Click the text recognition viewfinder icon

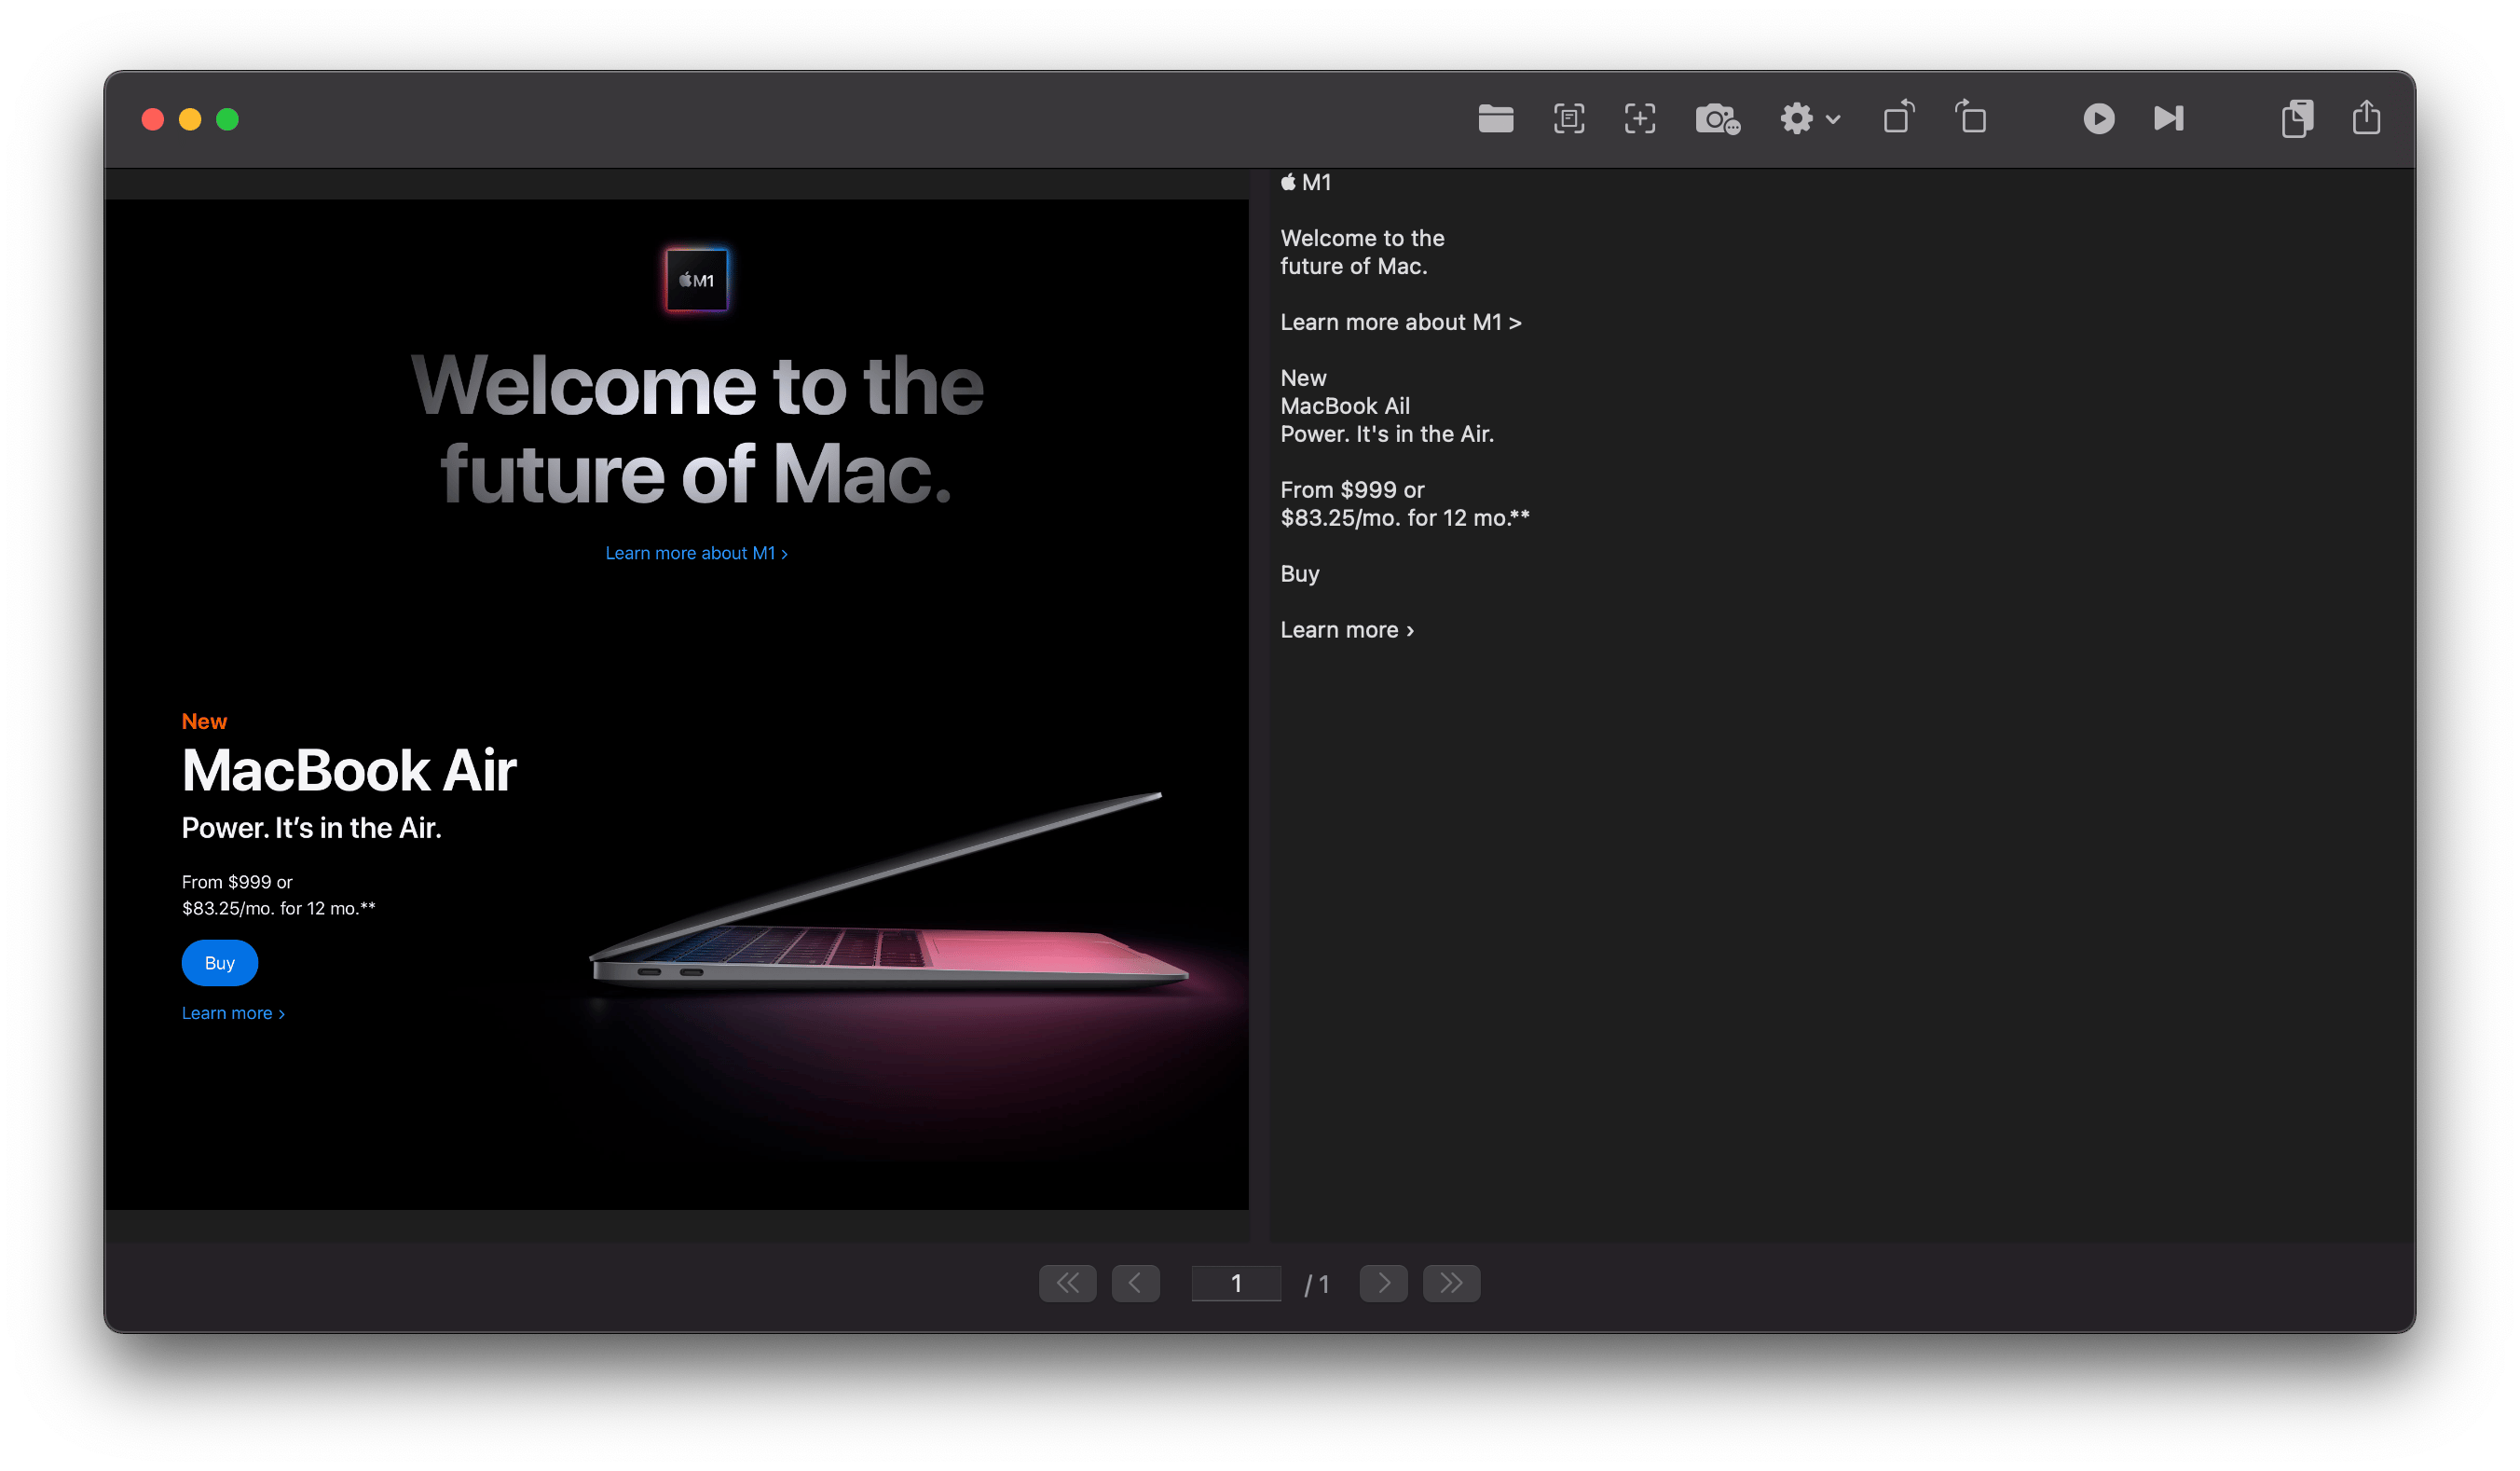tap(1569, 119)
